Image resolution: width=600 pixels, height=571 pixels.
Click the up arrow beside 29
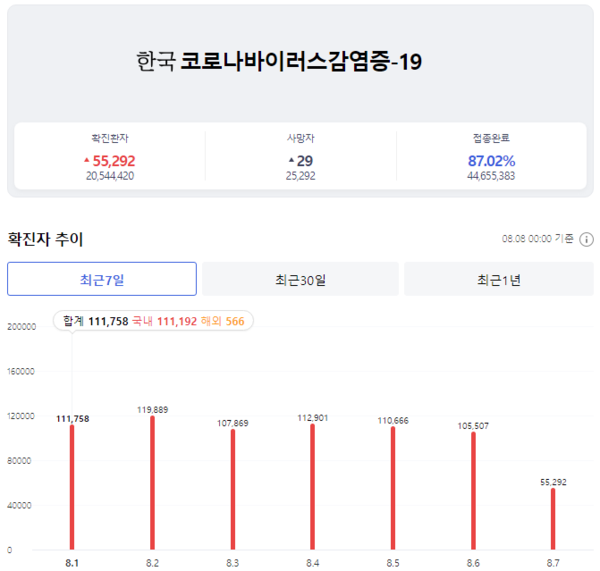[292, 160]
